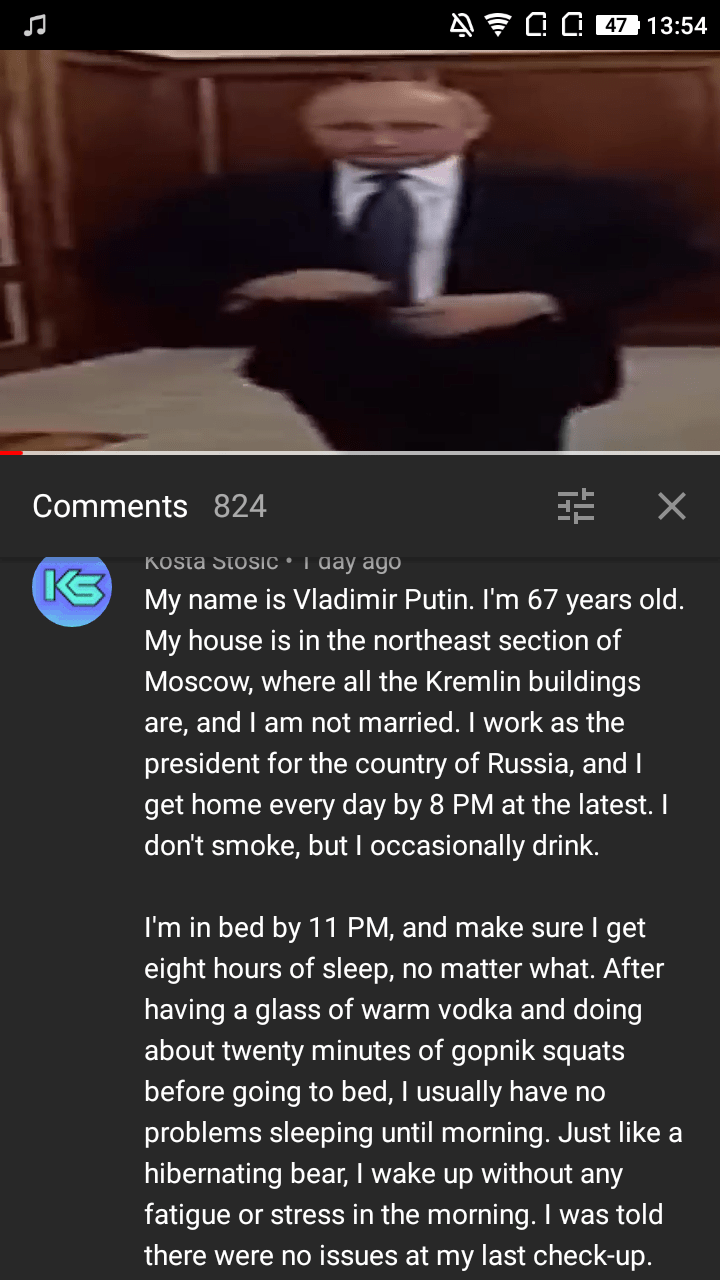Tap the 'hibernating bear' comment line
Image resolution: width=720 pixels, height=1280 pixels.
384,1174
